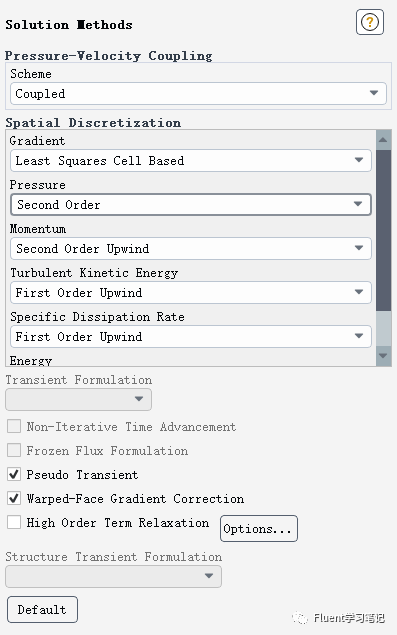Click the Gradient dropdown arrow icon
Viewport: 397px width, 635px height.
359,160
